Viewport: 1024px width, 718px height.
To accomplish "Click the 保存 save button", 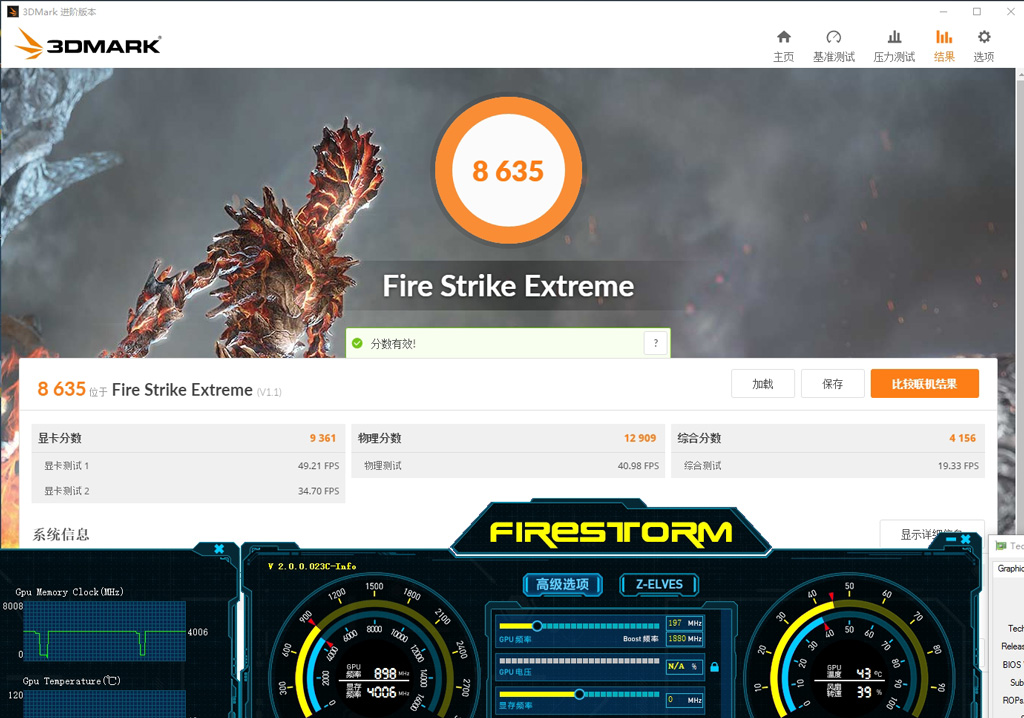I will click(833, 383).
